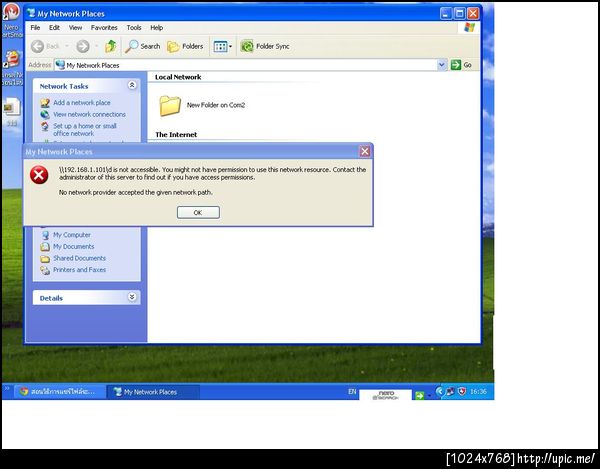
Task: Open the Favorites menu
Action: click(104, 28)
